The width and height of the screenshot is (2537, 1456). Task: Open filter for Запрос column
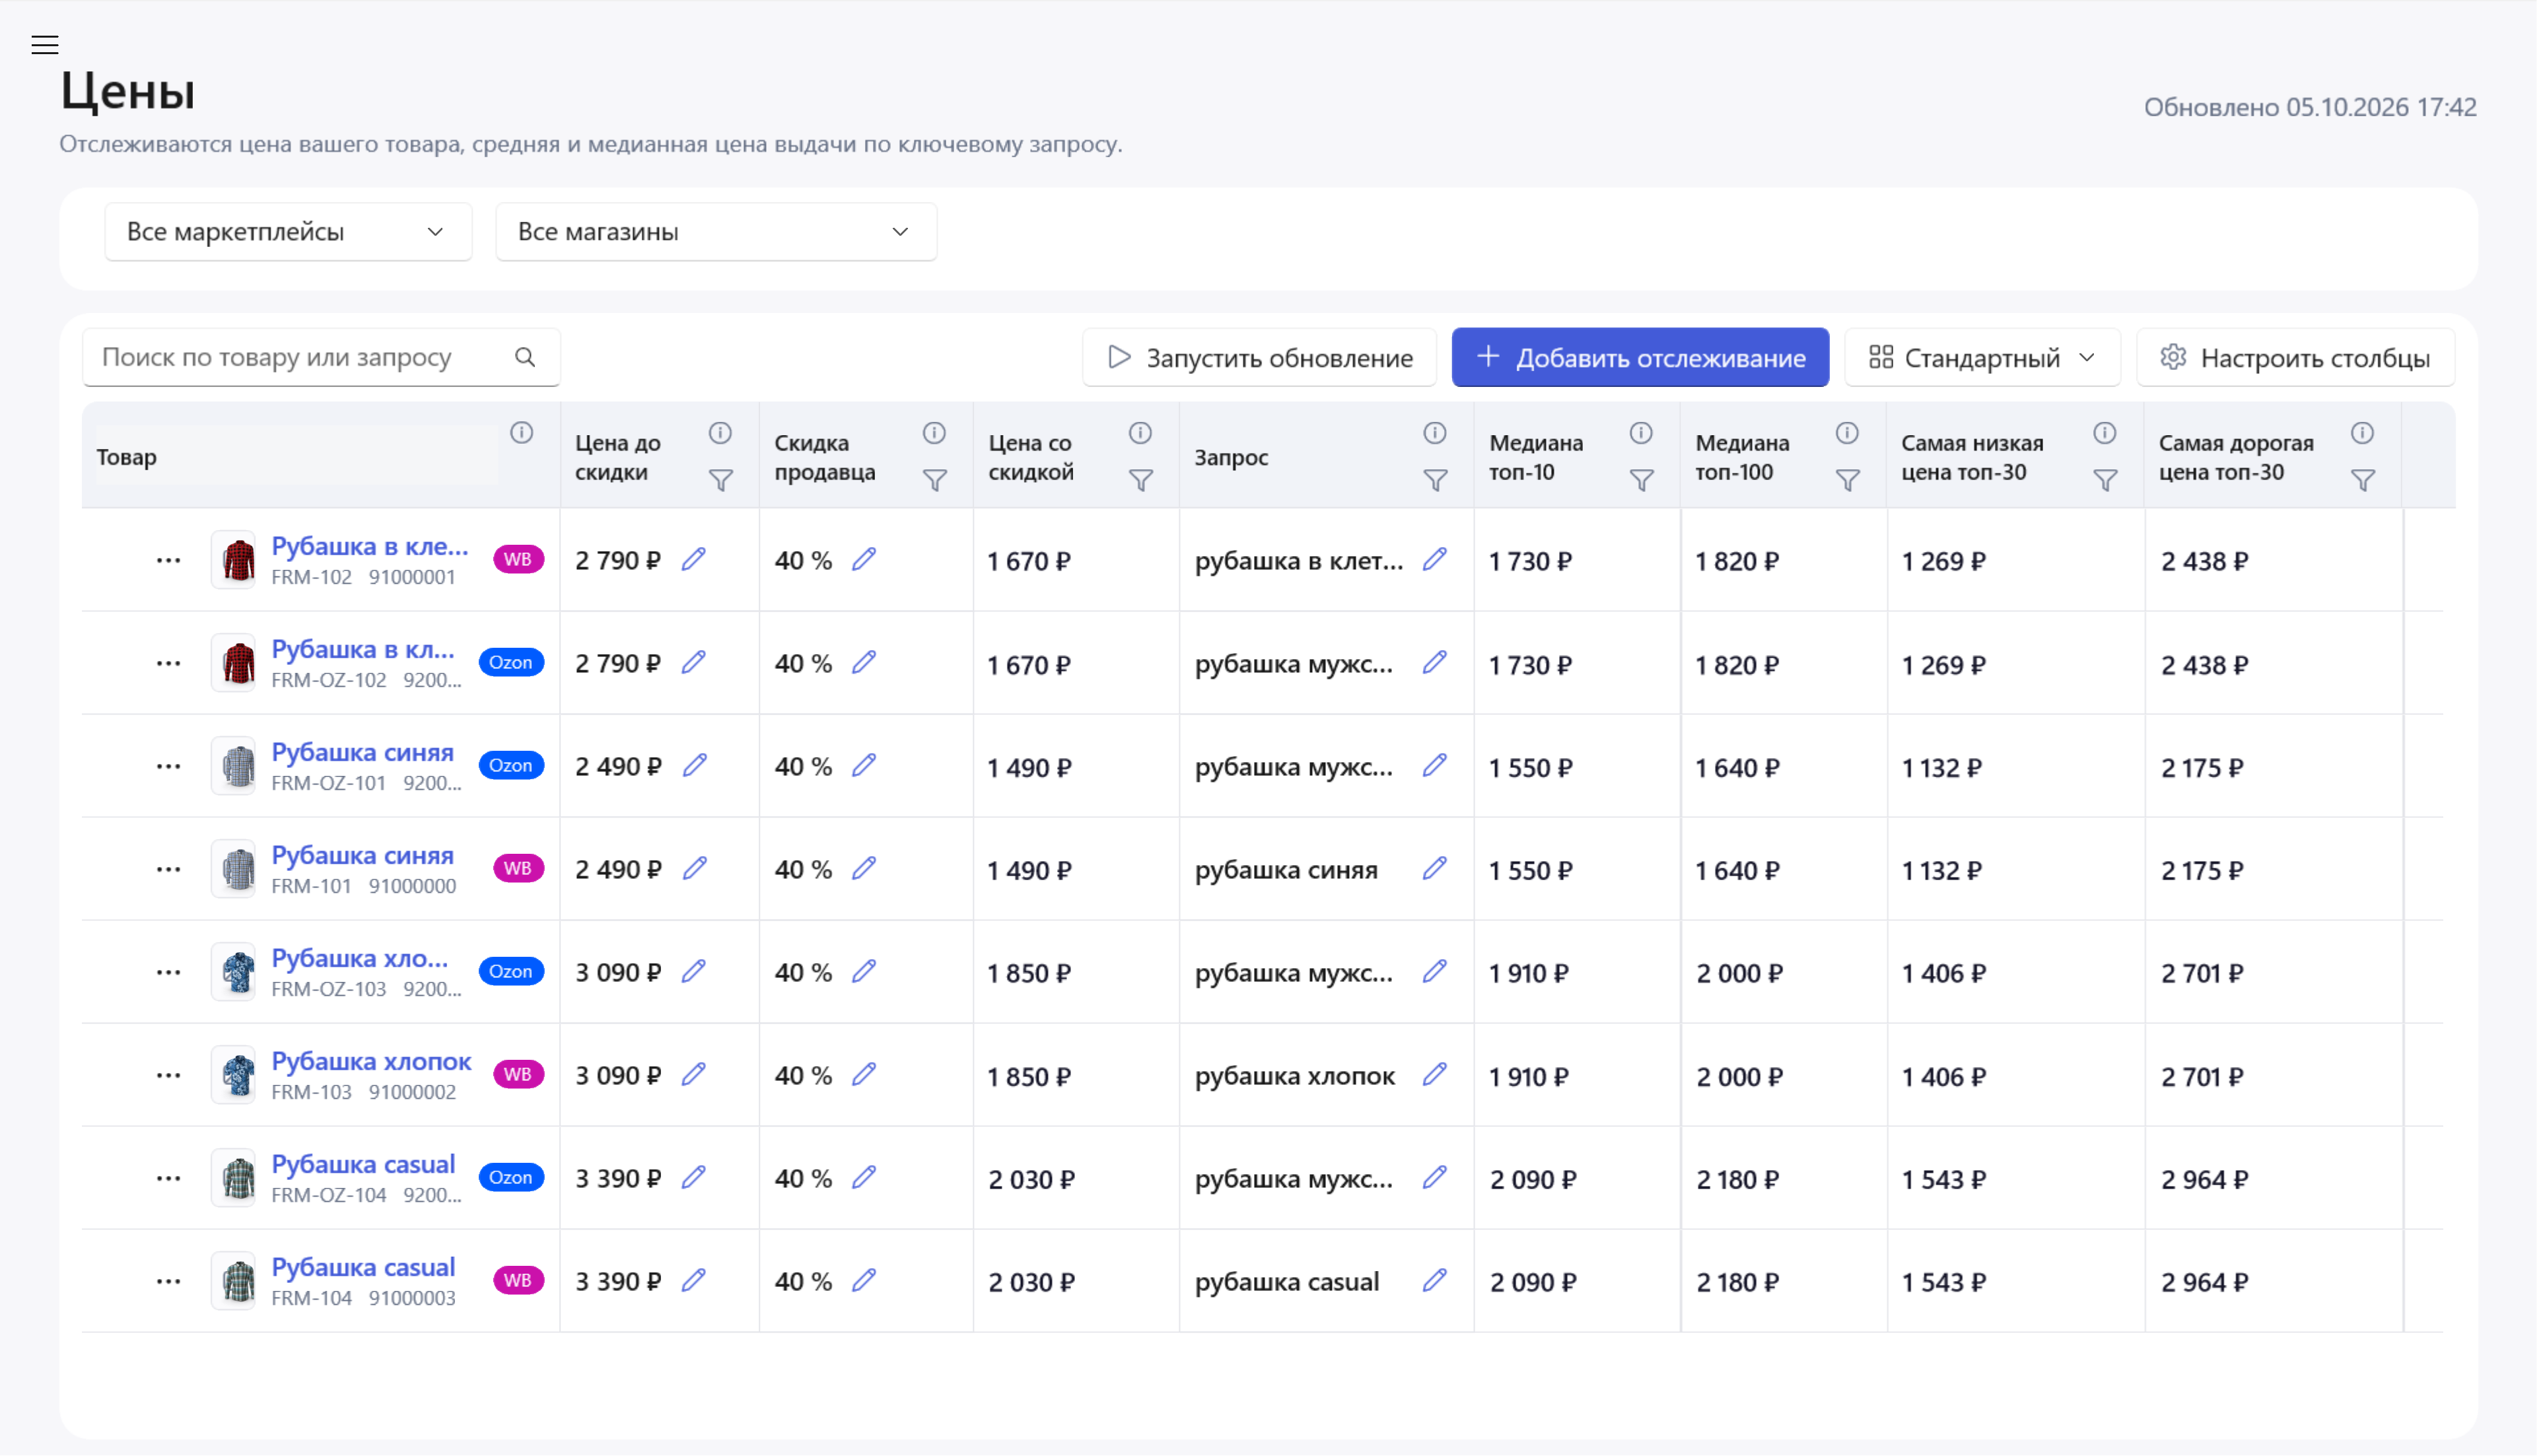coord(1435,481)
